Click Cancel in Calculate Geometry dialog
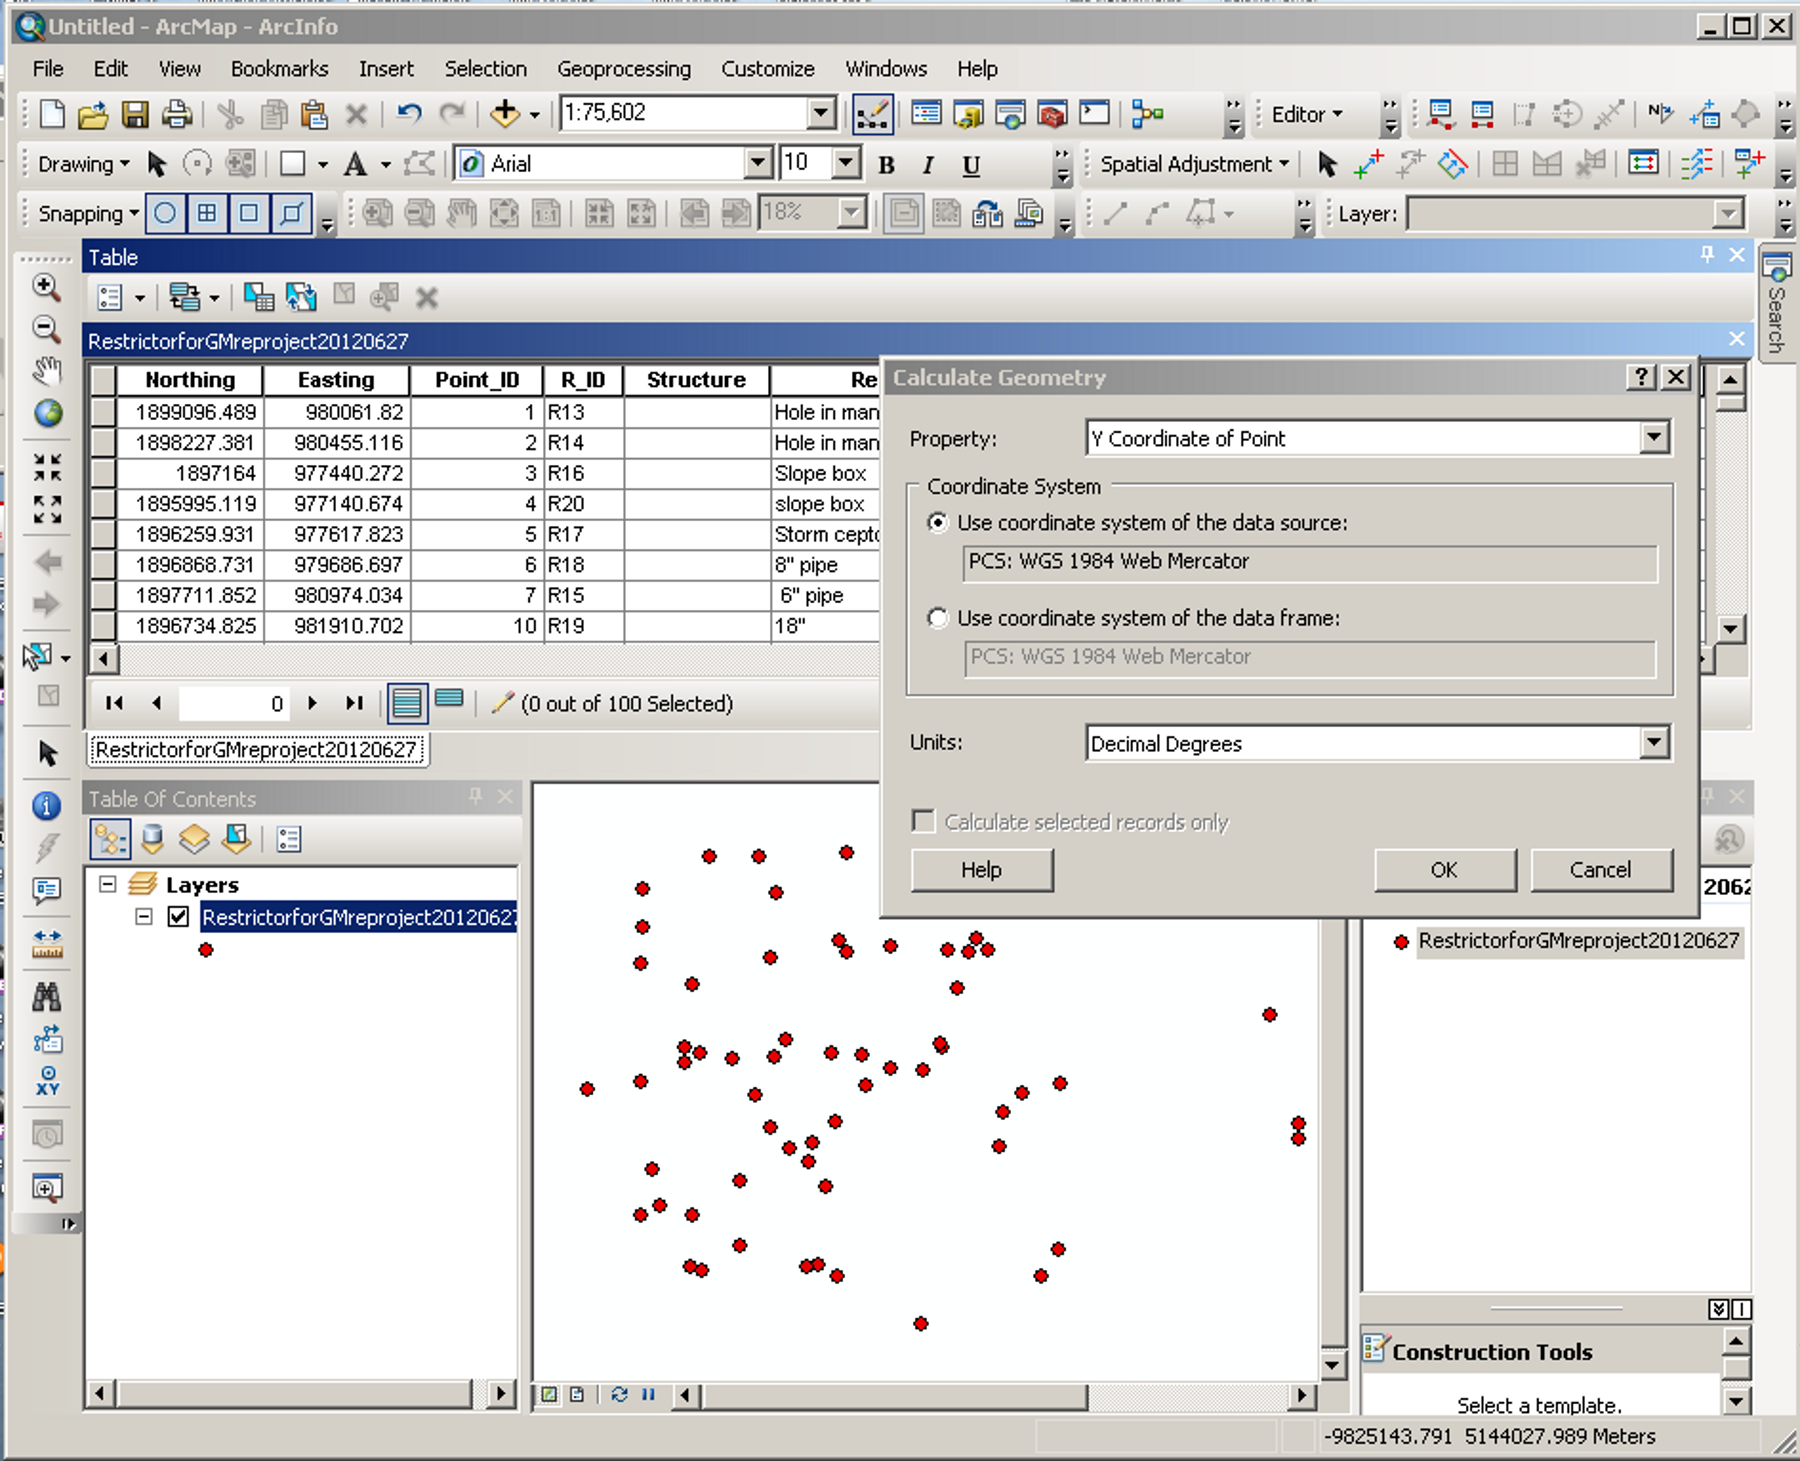 click(1600, 870)
